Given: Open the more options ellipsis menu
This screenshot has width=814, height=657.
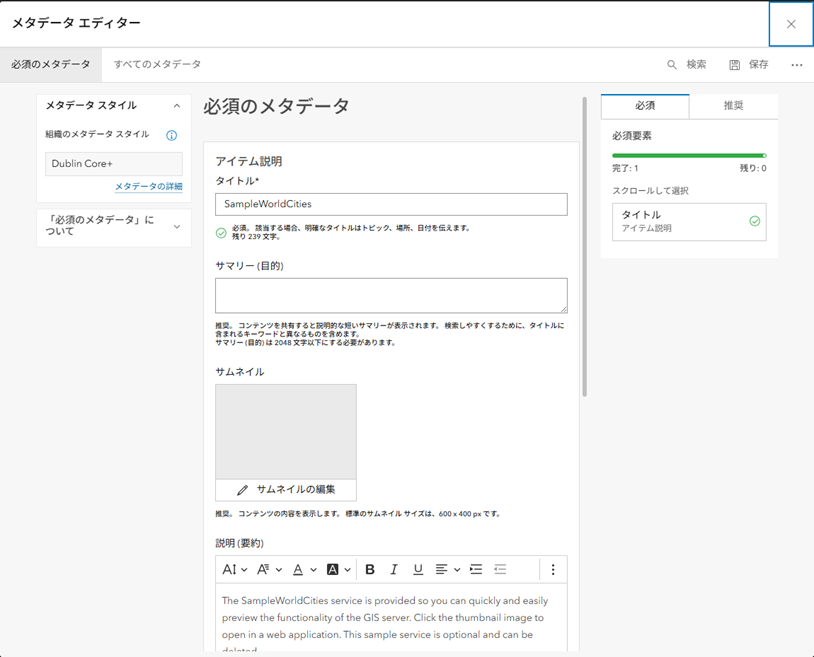Looking at the screenshot, I should click(x=797, y=65).
